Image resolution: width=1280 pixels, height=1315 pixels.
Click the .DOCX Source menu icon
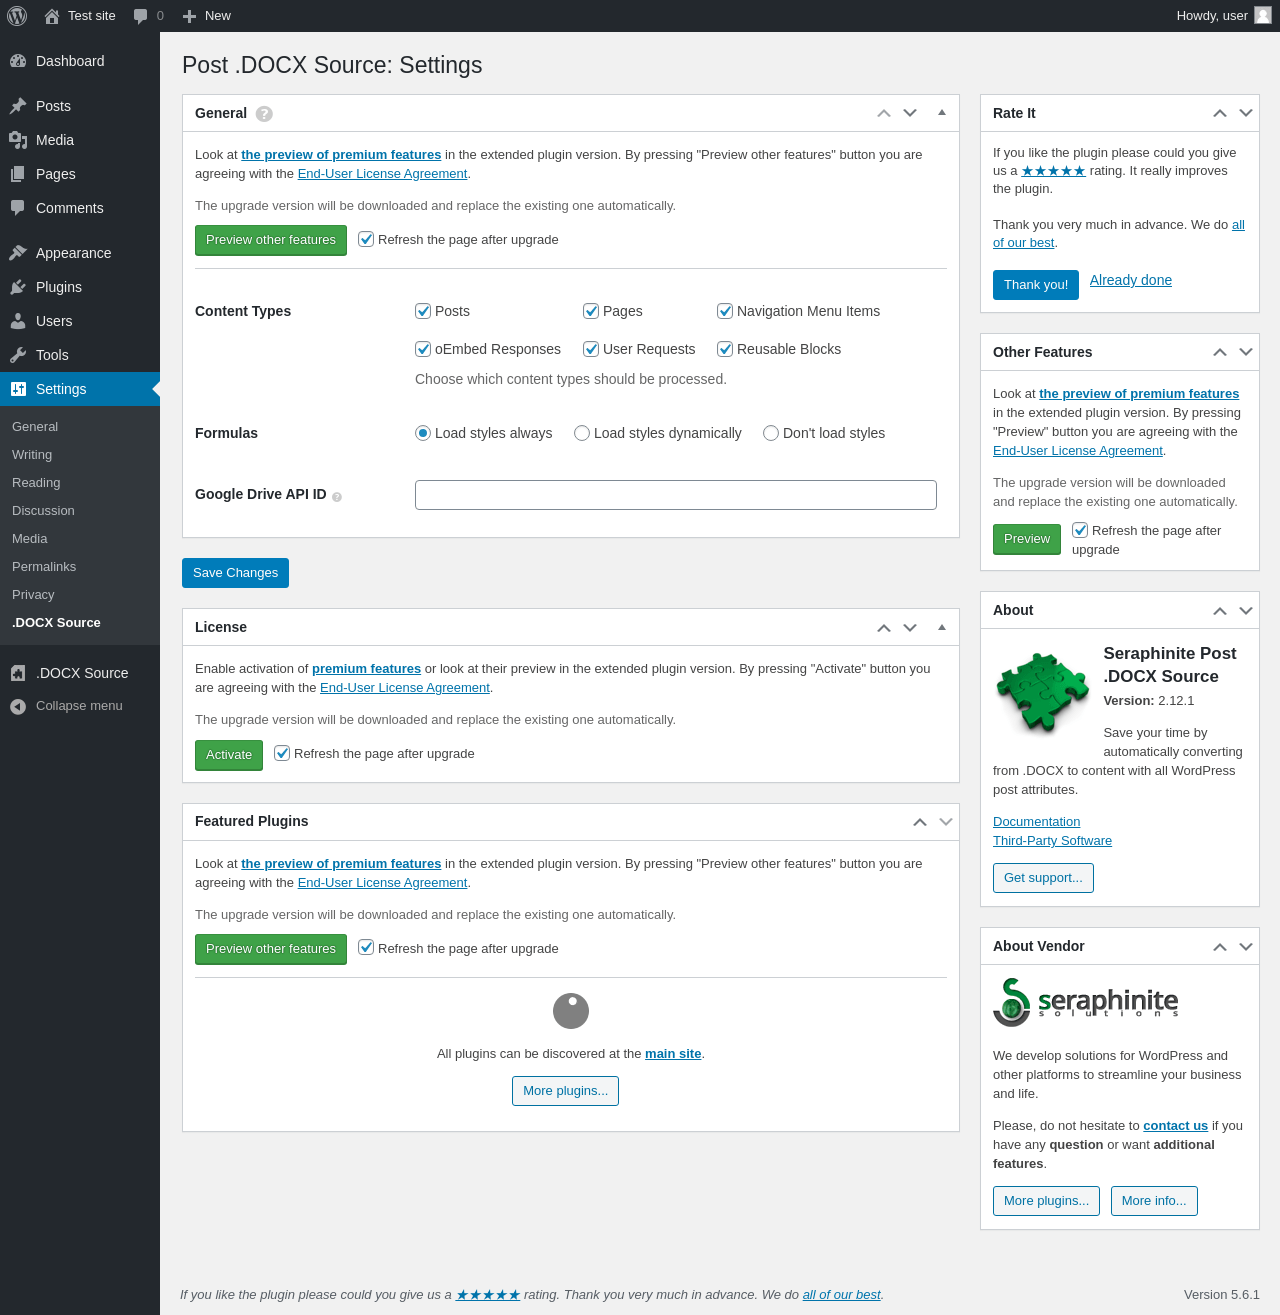click(18, 673)
